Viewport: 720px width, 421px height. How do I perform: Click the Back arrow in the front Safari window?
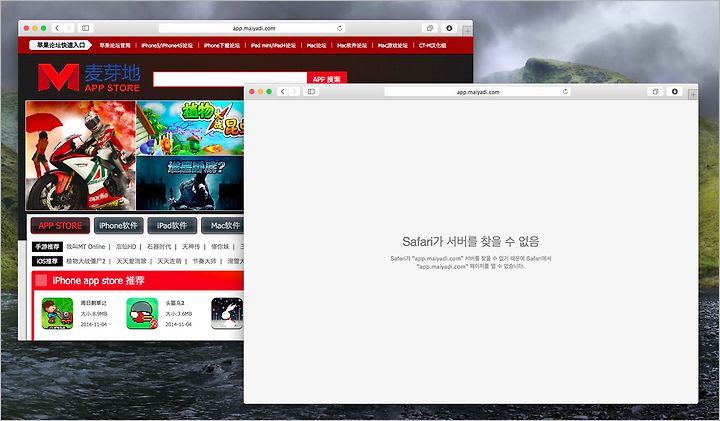click(x=283, y=91)
